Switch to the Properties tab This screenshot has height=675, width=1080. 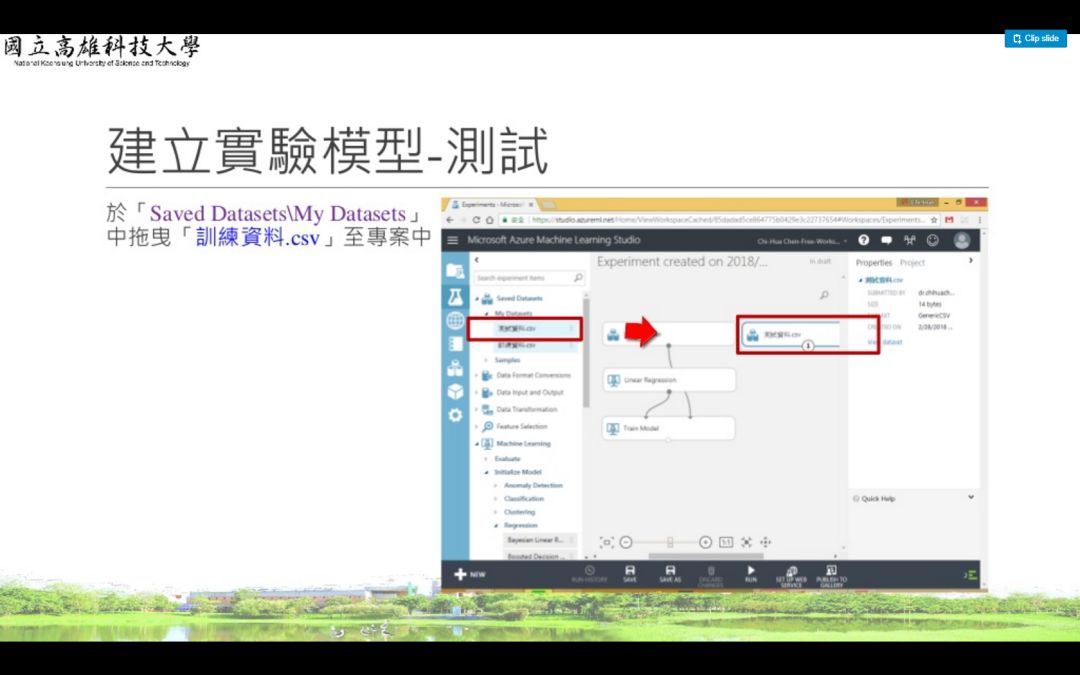[873, 262]
